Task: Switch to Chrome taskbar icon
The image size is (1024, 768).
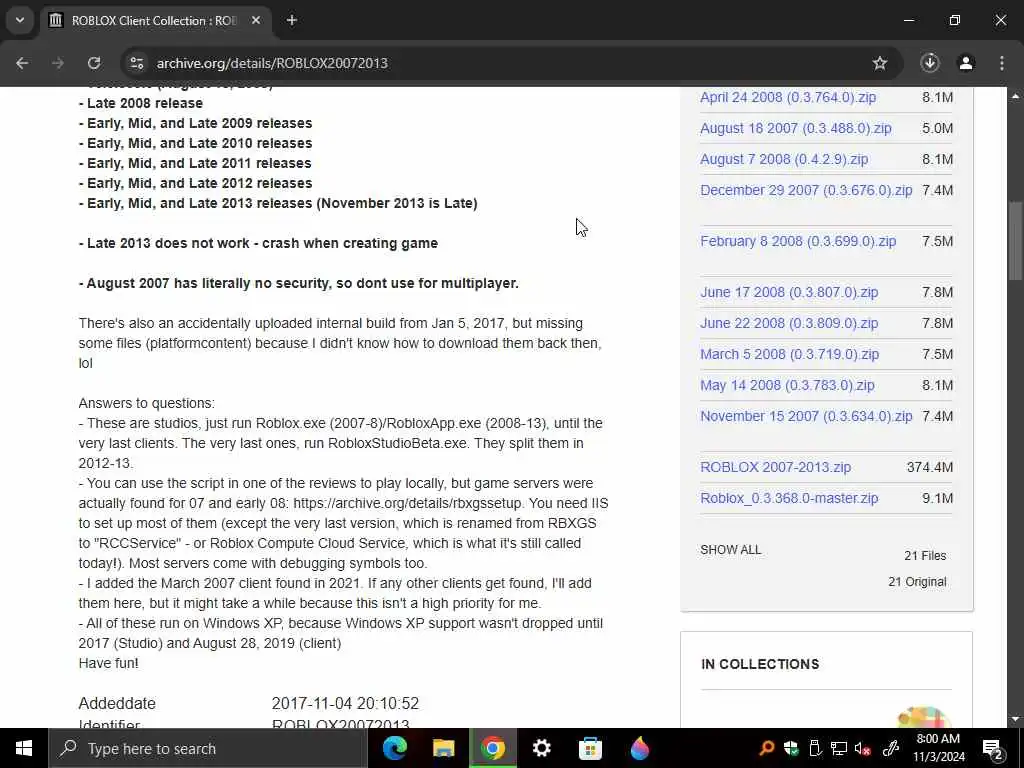Action: click(x=493, y=748)
